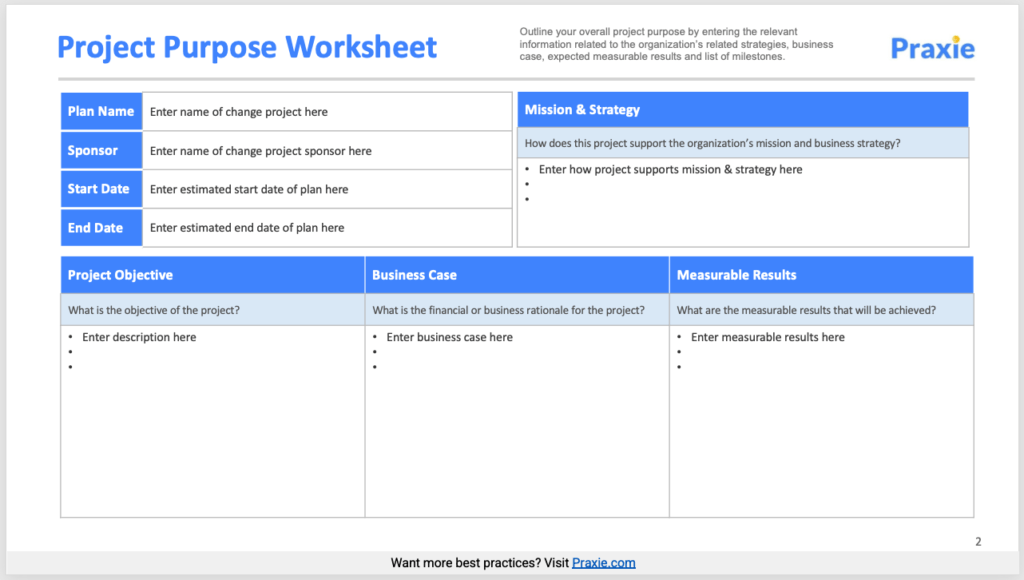Click 'How does this project support' question text
Image resolution: width=1024 pixels, height=580 pixels.
712,143
